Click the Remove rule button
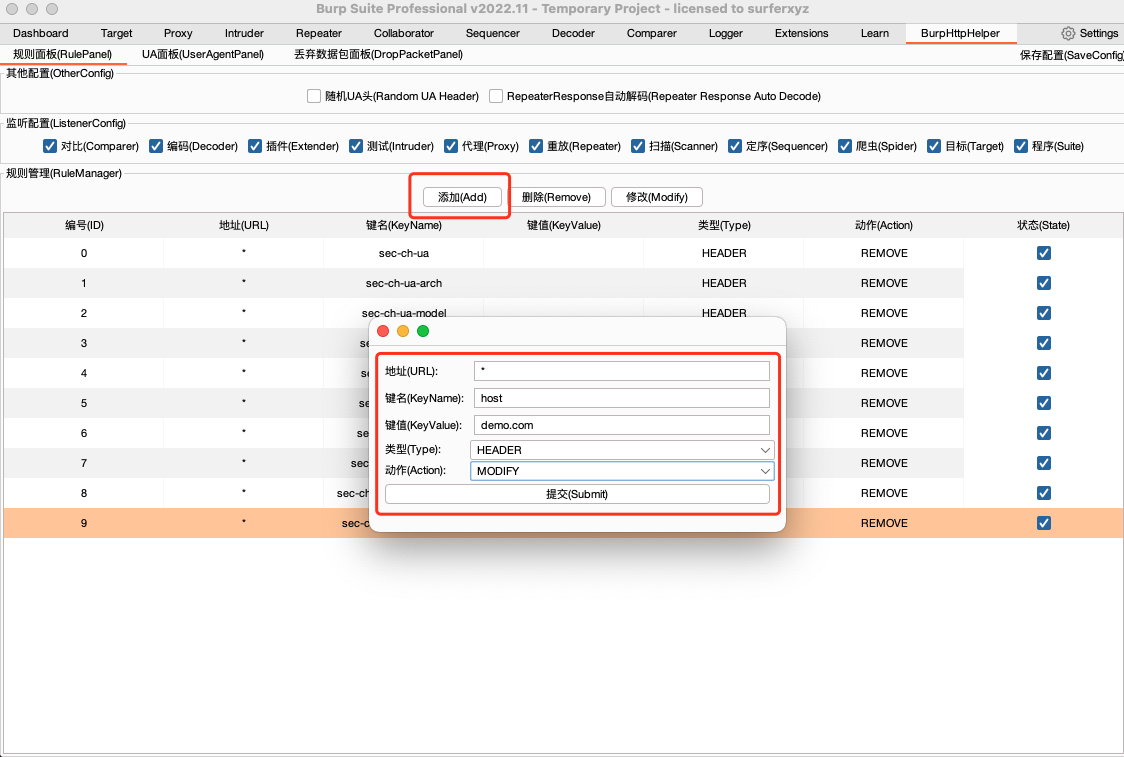1124x757 pixels. coord(556,197)
